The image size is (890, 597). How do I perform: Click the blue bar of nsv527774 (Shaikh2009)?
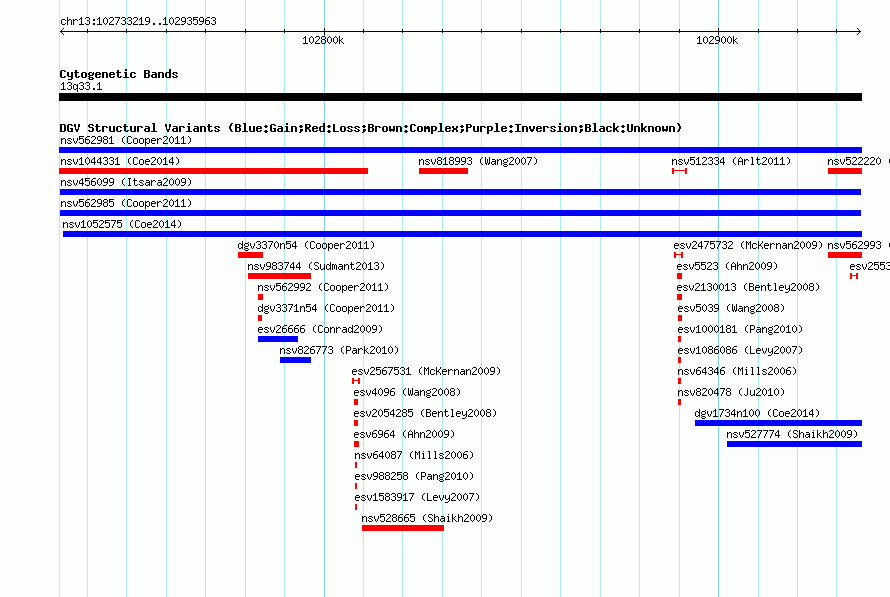795,444
